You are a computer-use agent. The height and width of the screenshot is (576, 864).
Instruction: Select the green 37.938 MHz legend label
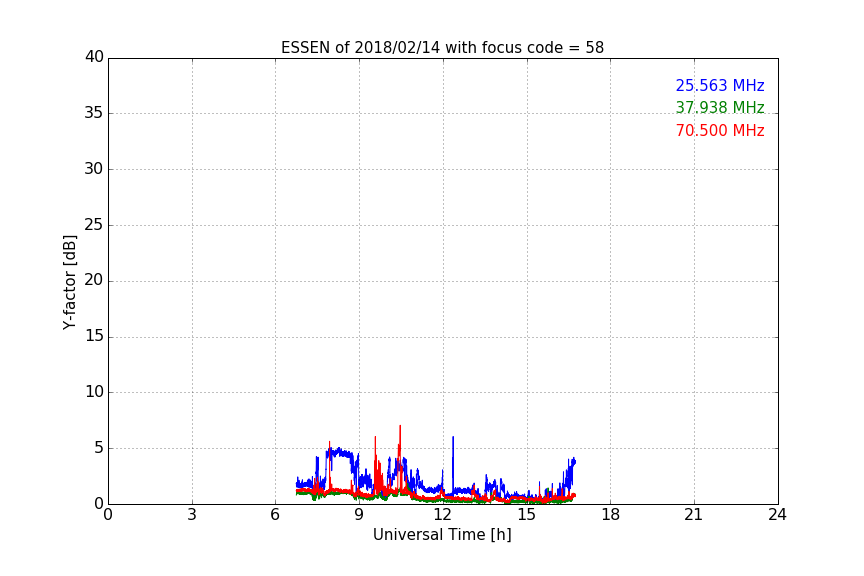[720, 107]
